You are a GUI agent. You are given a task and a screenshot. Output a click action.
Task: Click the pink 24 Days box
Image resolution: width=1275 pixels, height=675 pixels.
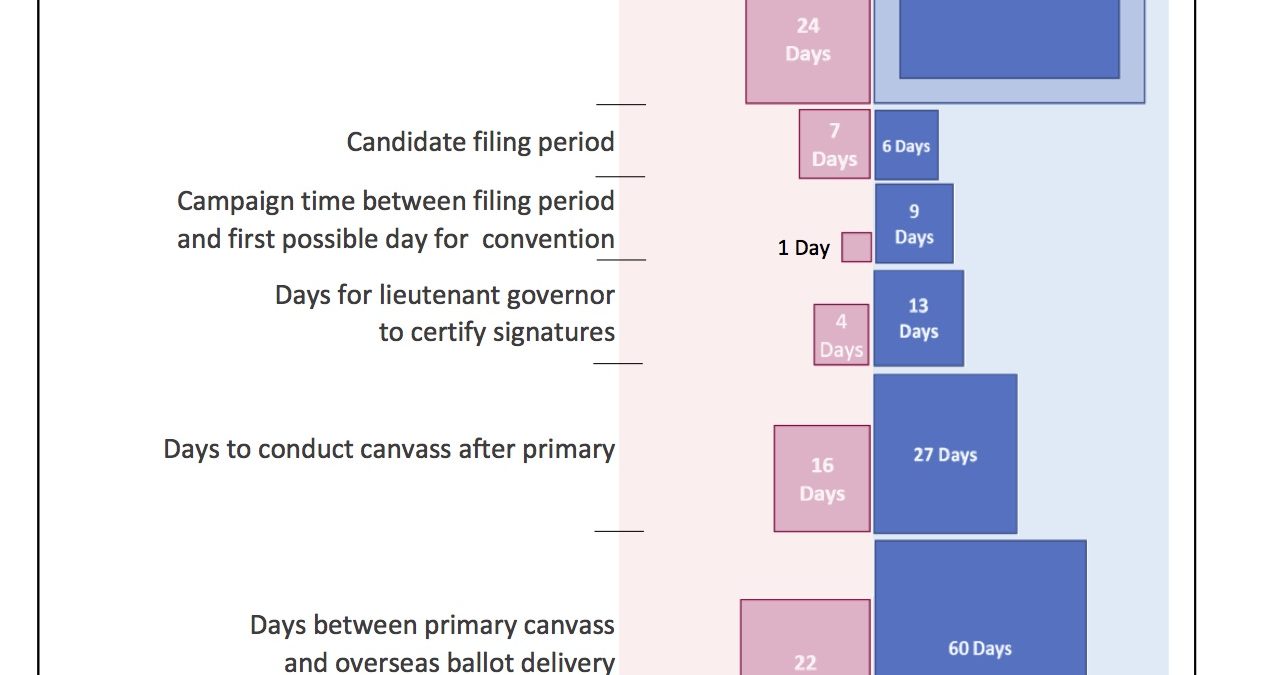coord(807,50)
